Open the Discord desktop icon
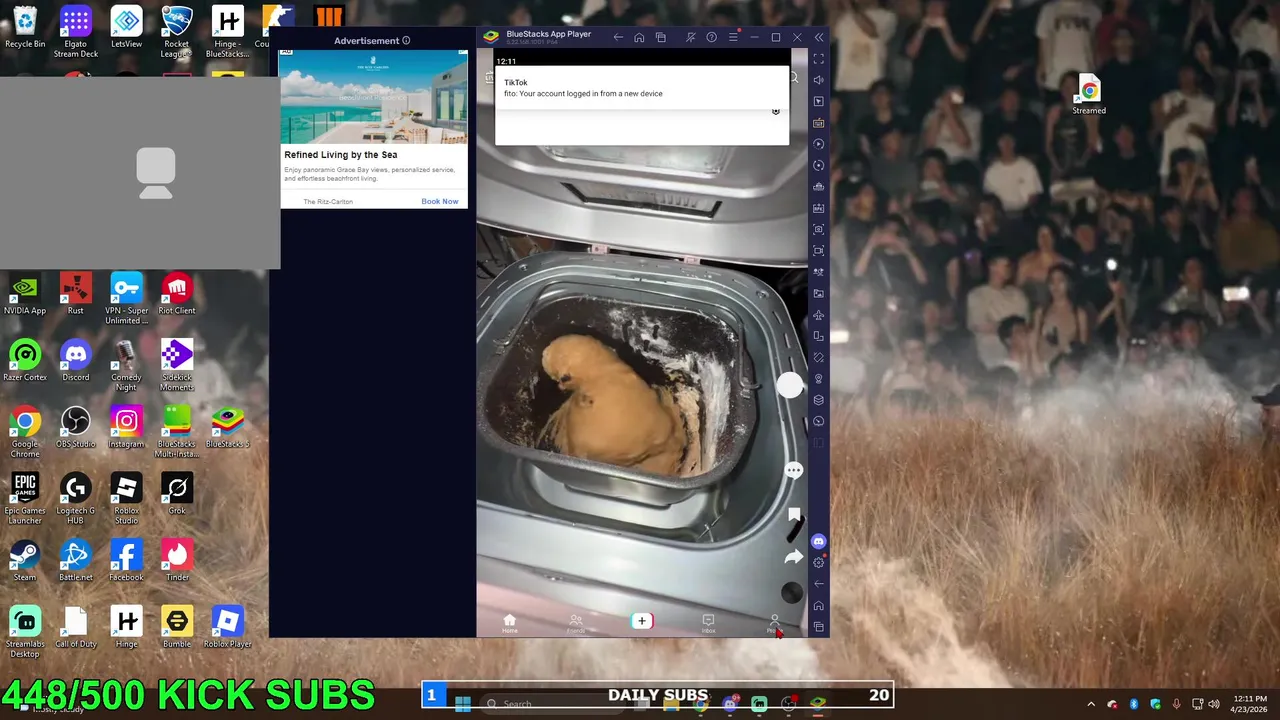Image resolution: width=1280 pixels, height=720 pixels. pos(75,361)
